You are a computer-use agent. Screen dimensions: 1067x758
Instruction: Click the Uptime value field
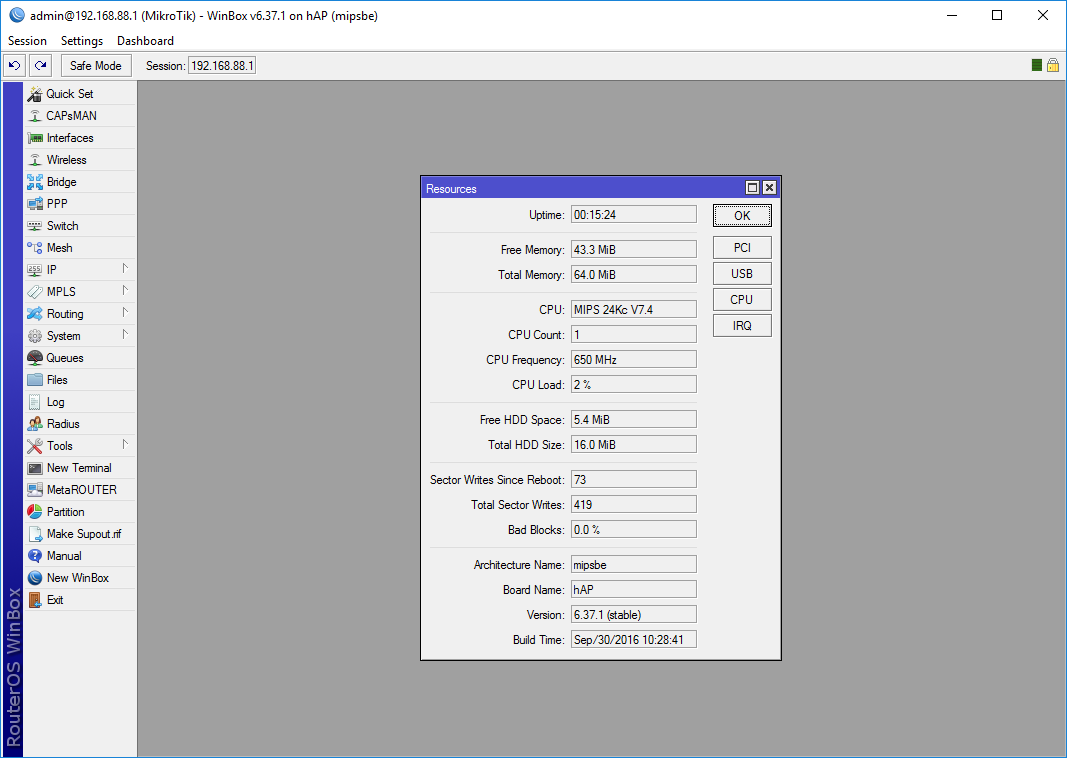634,214
